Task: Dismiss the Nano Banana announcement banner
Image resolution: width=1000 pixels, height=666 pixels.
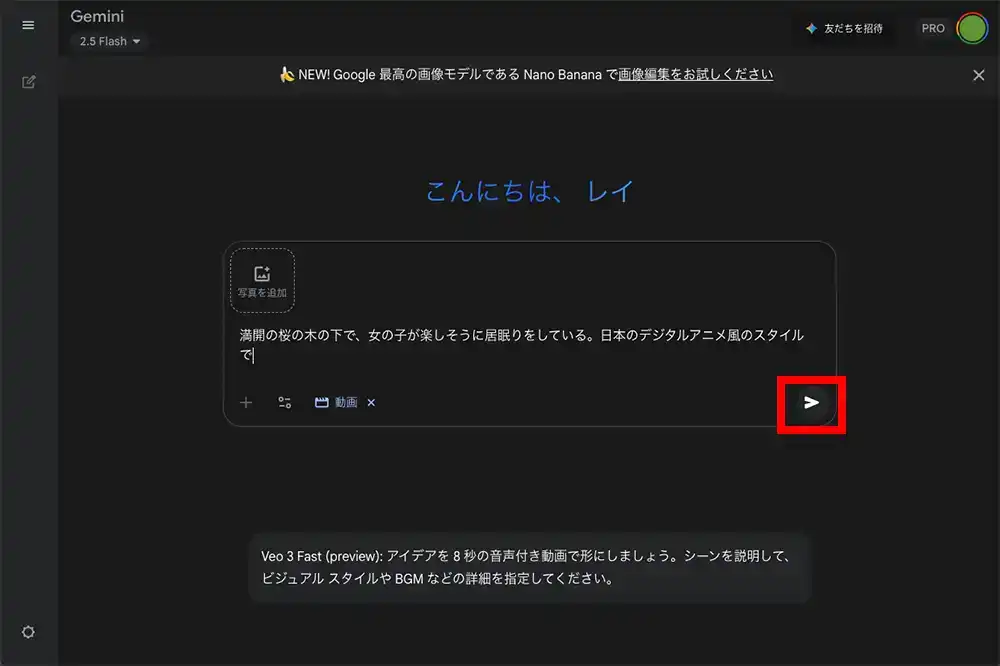Action: [978, 75]
